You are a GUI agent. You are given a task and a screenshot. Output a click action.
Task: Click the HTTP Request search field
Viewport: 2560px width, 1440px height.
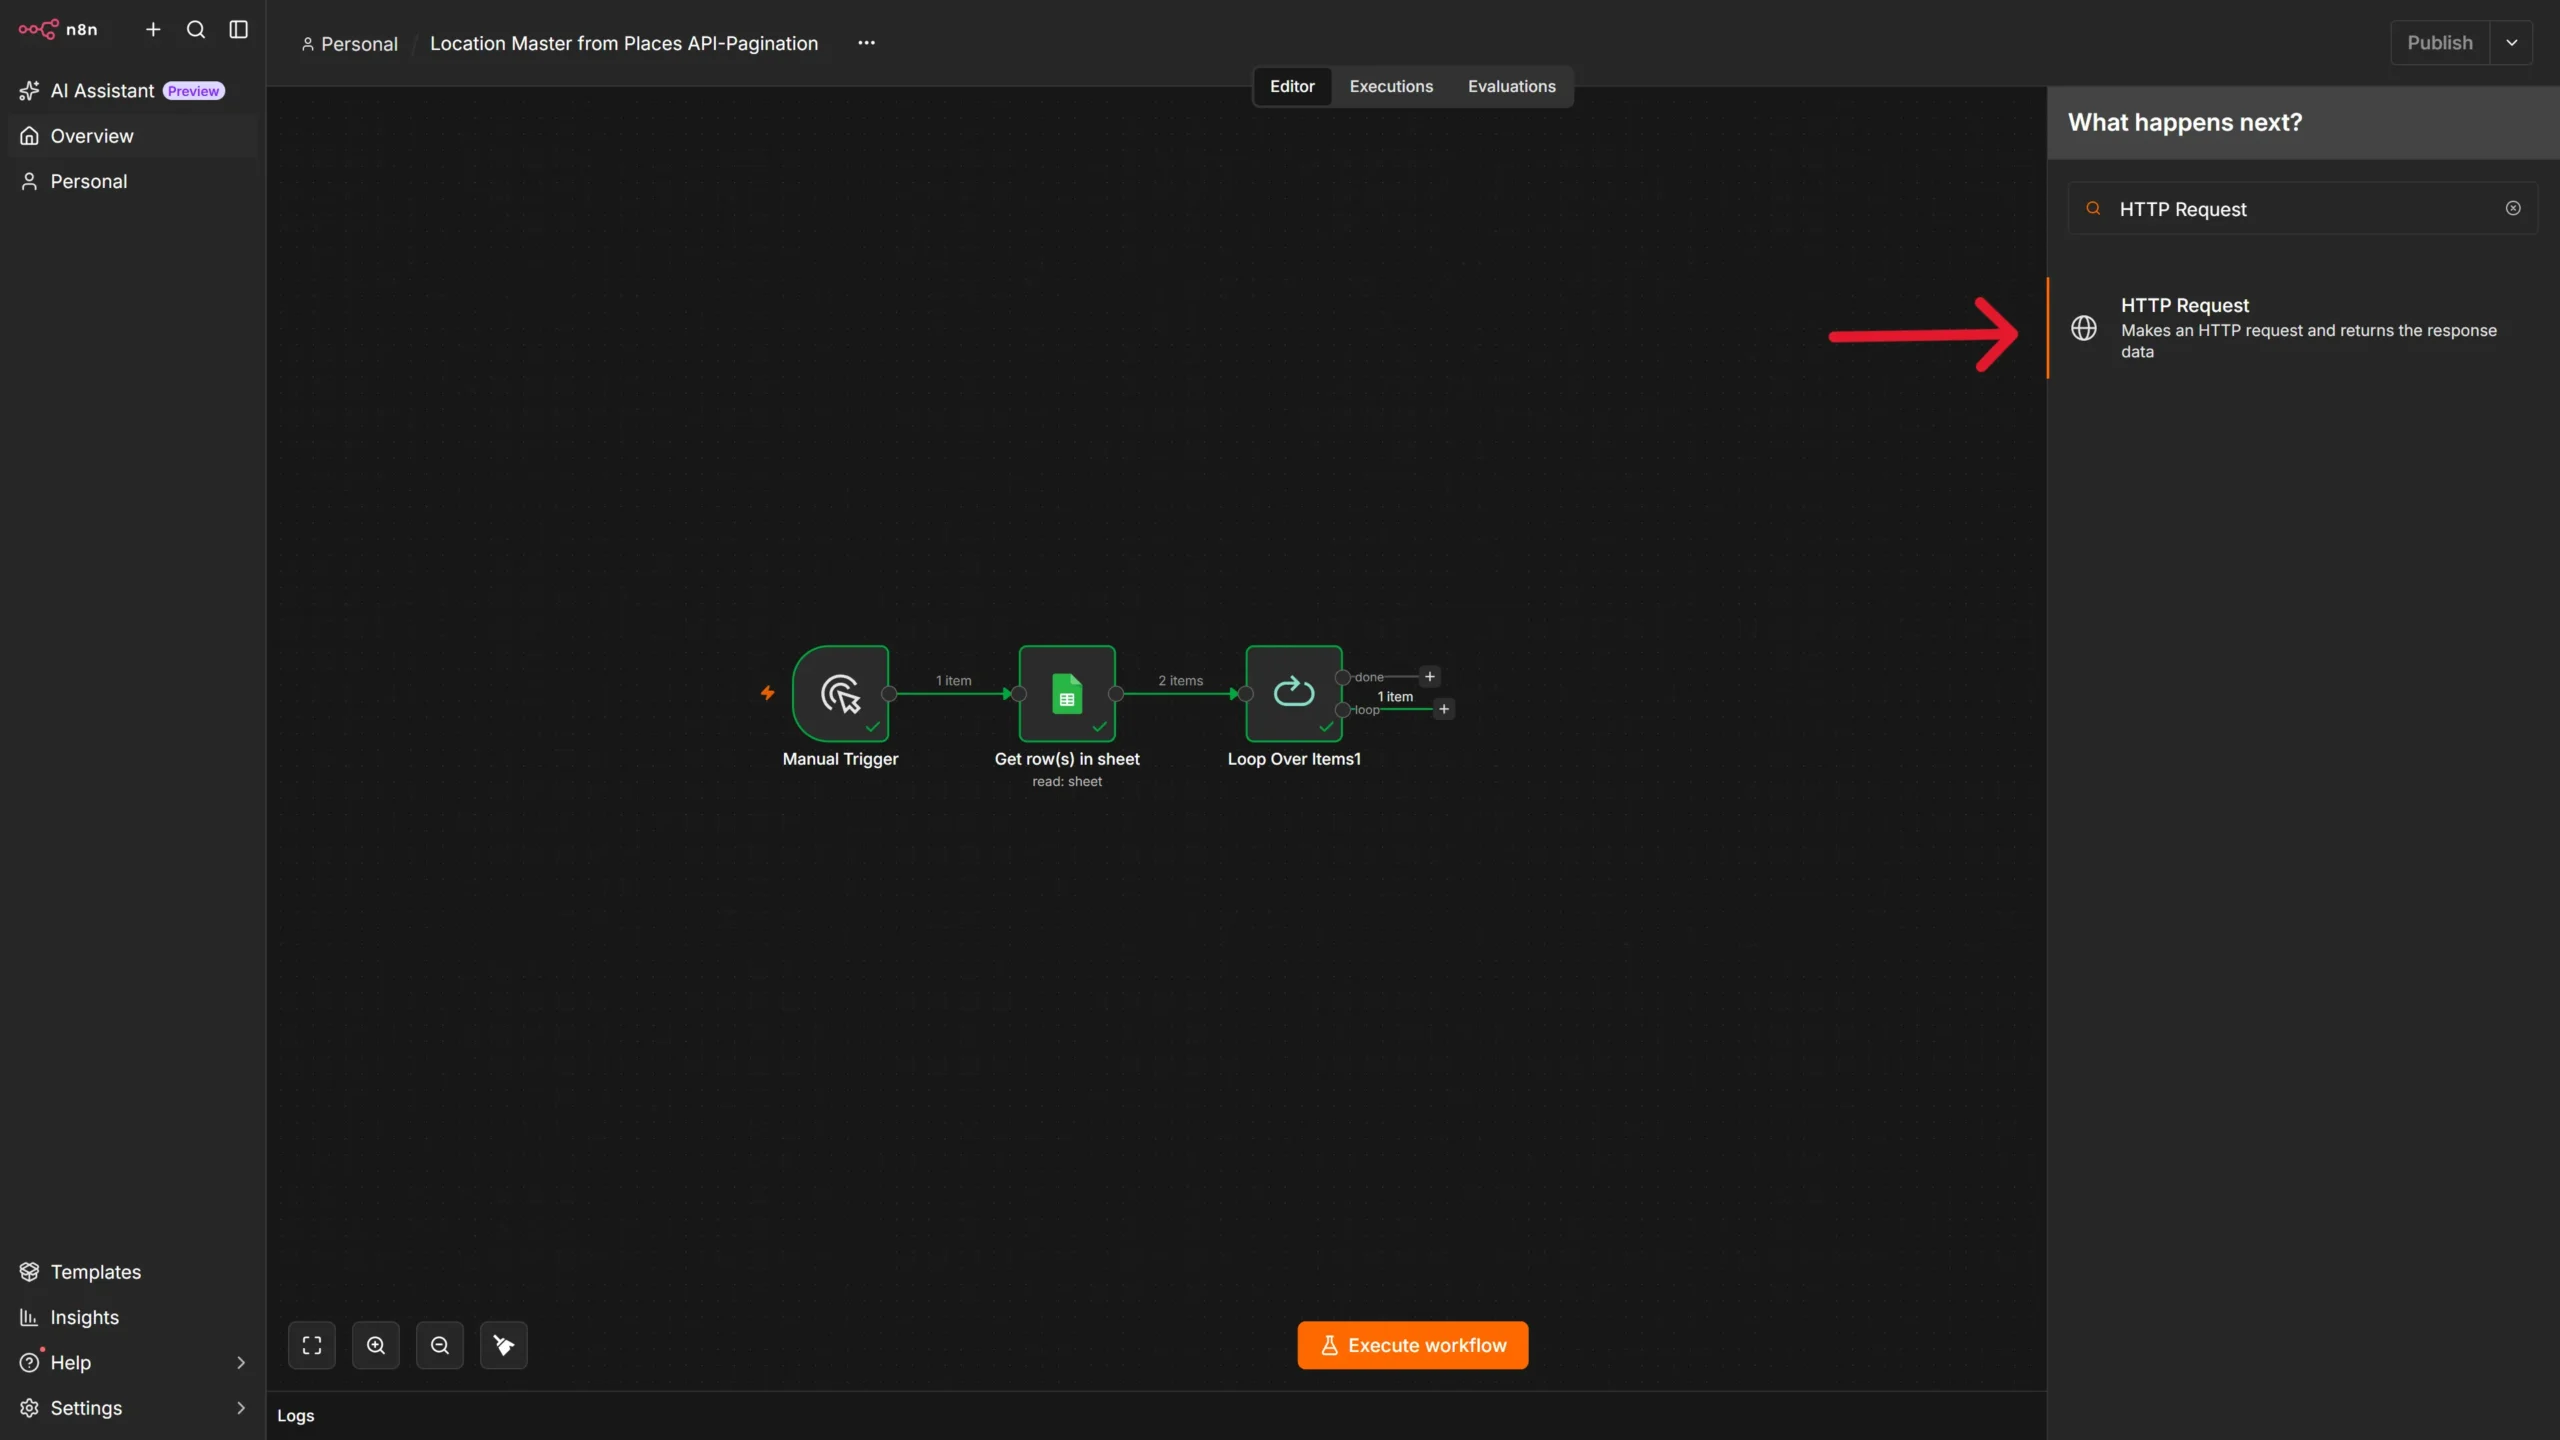(2302, 209)
